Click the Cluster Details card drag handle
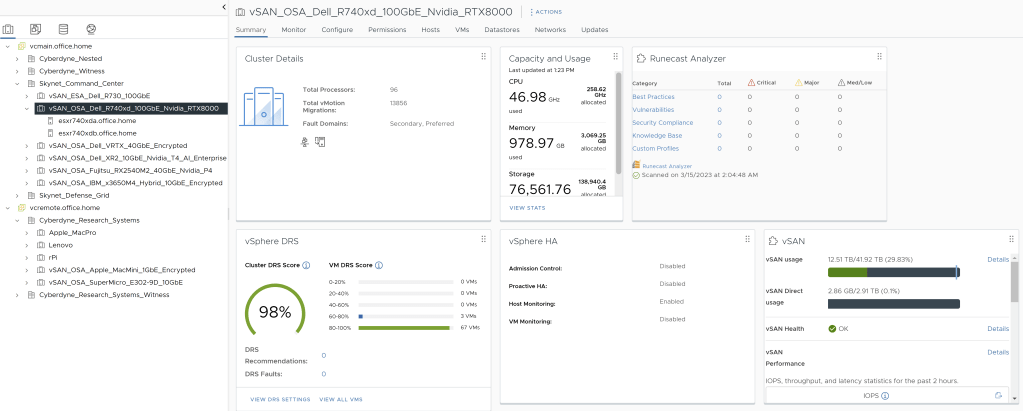The height and width of the screenshot is (411, 1023). point(483,57)
